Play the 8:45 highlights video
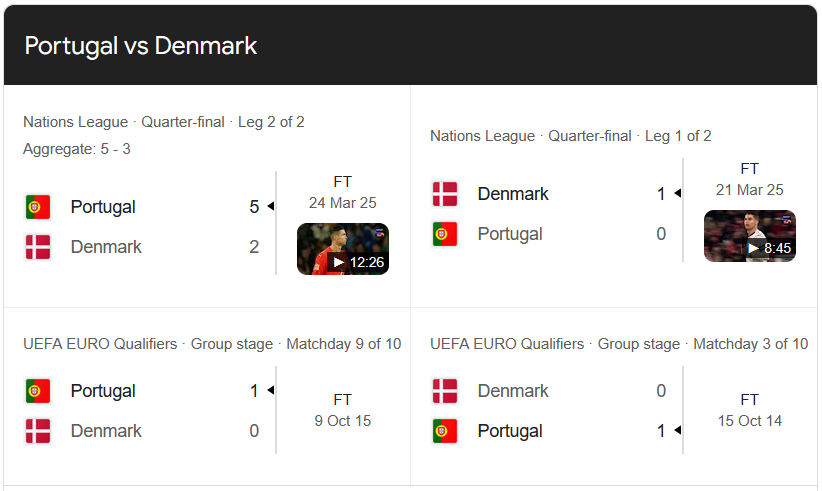 (750, 236)
